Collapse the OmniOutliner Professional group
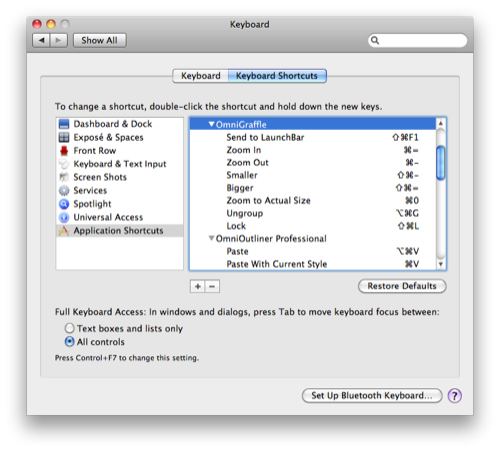The height and width of the screenshot is (452, 500). point(211,238)
